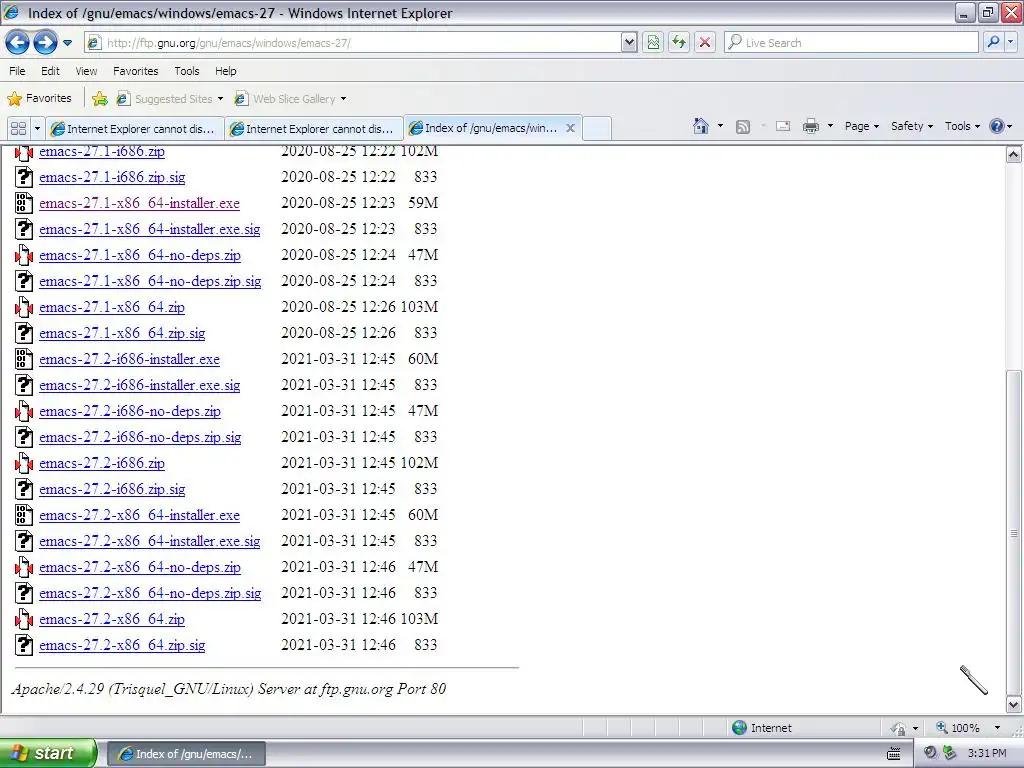Screen dimensions: 1024x768
Task: Download emacs-27.2-x86_64-installer.exe
Action: pyautogui.click(x=139, y=515)
